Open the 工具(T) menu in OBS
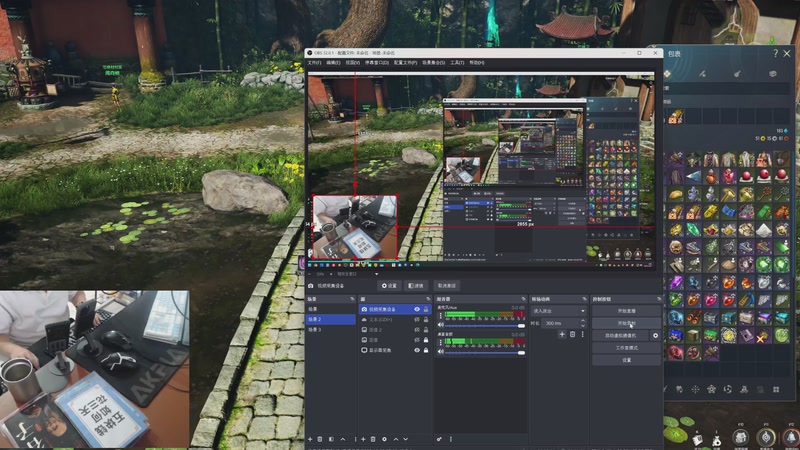This screenshot has height=450, width=800. 457,62
